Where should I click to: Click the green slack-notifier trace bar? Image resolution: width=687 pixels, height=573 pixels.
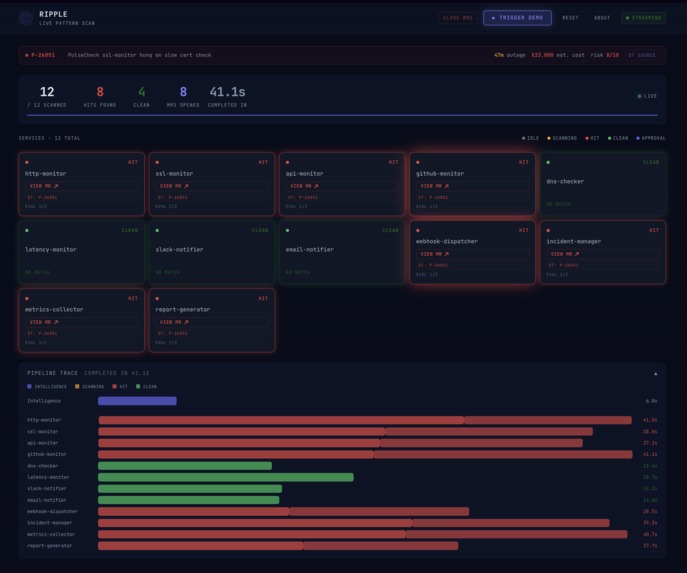[190, 488]
